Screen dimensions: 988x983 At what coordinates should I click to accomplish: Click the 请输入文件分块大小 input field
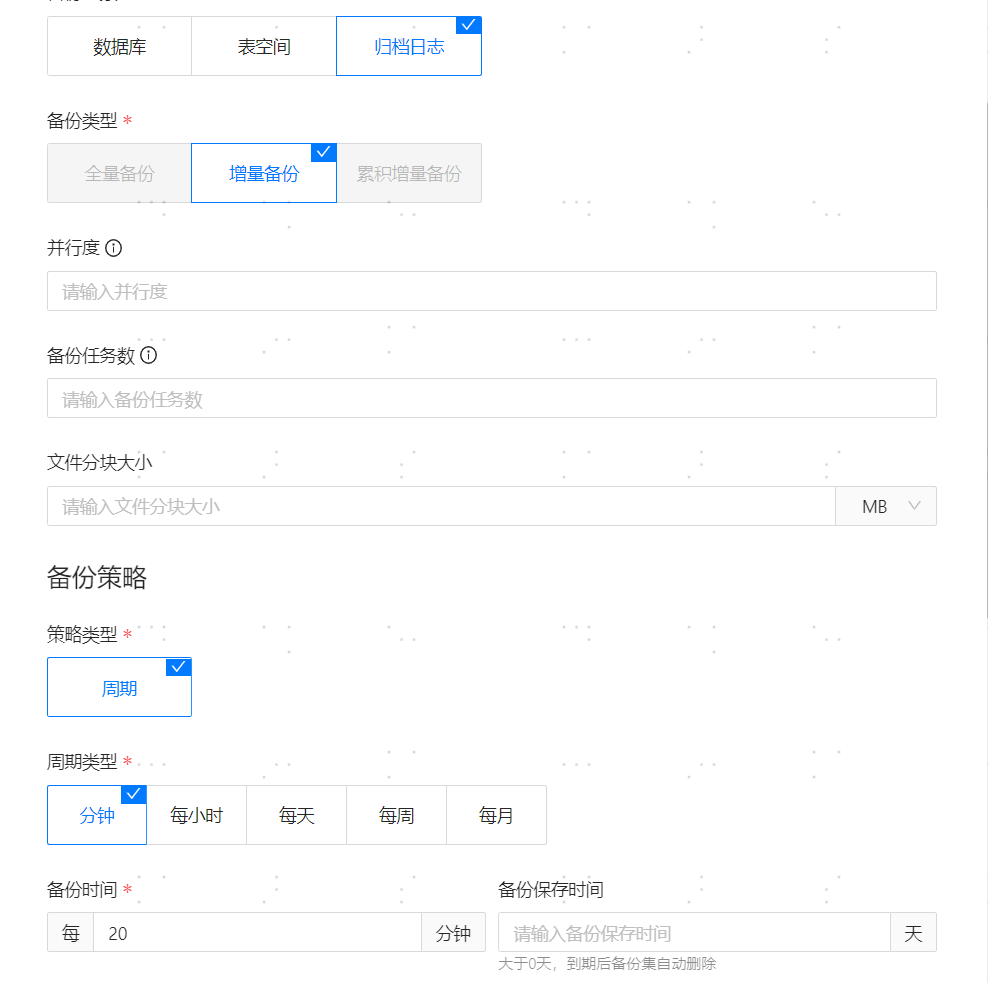coord(441,507)
